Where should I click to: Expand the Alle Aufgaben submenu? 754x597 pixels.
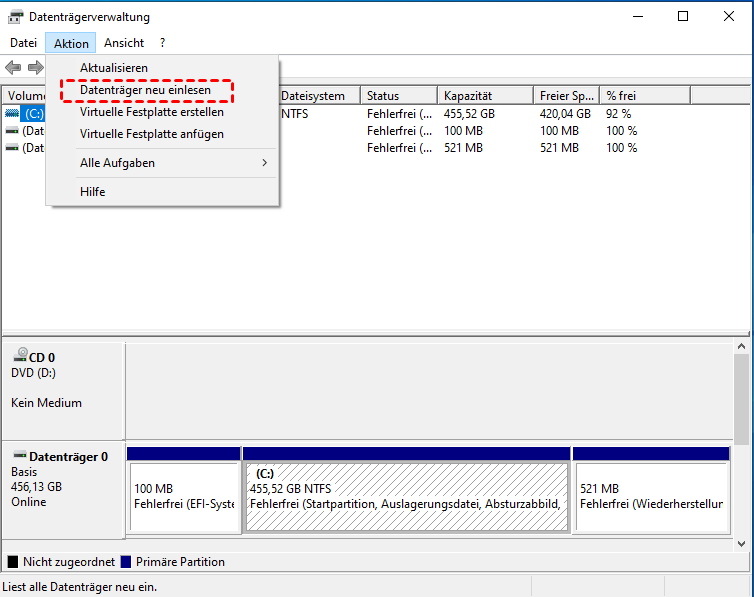coord(163,163)
